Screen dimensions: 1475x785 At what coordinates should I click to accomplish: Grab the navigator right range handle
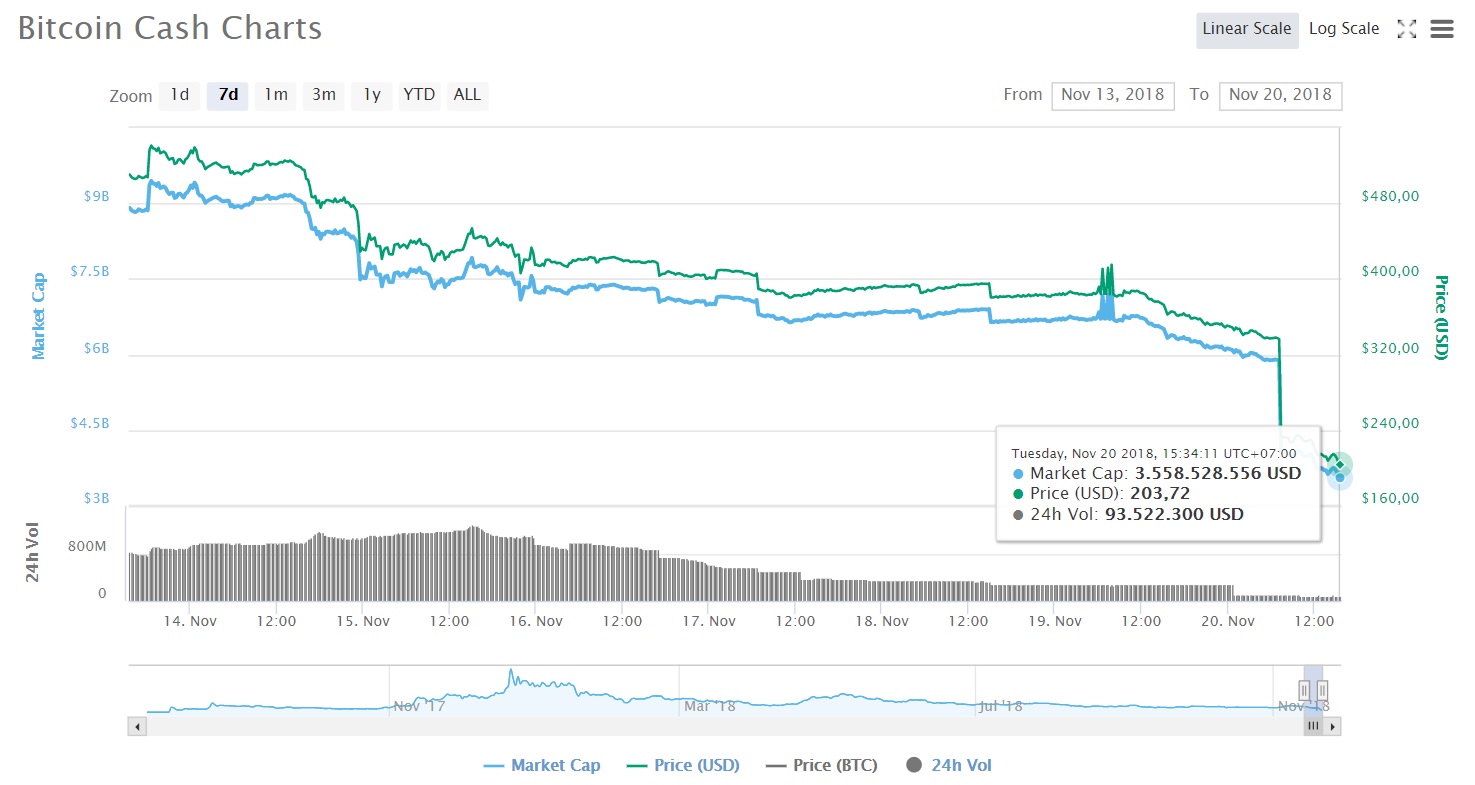[x=1322, y=690]
